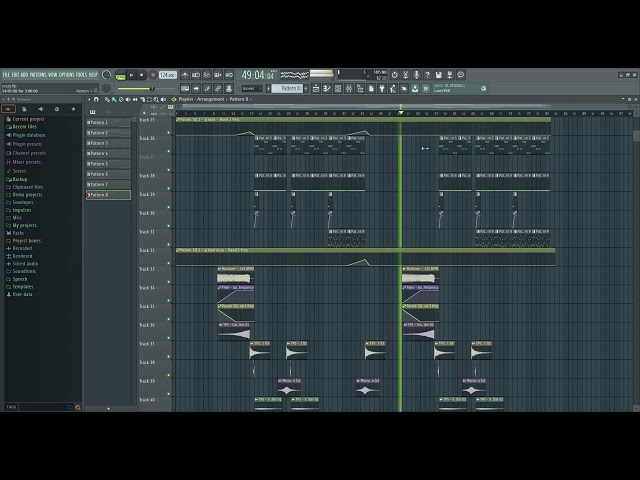Open the playlist options menu arrow
This screenshot has height=480, width=640.
(x=89, y=100)
